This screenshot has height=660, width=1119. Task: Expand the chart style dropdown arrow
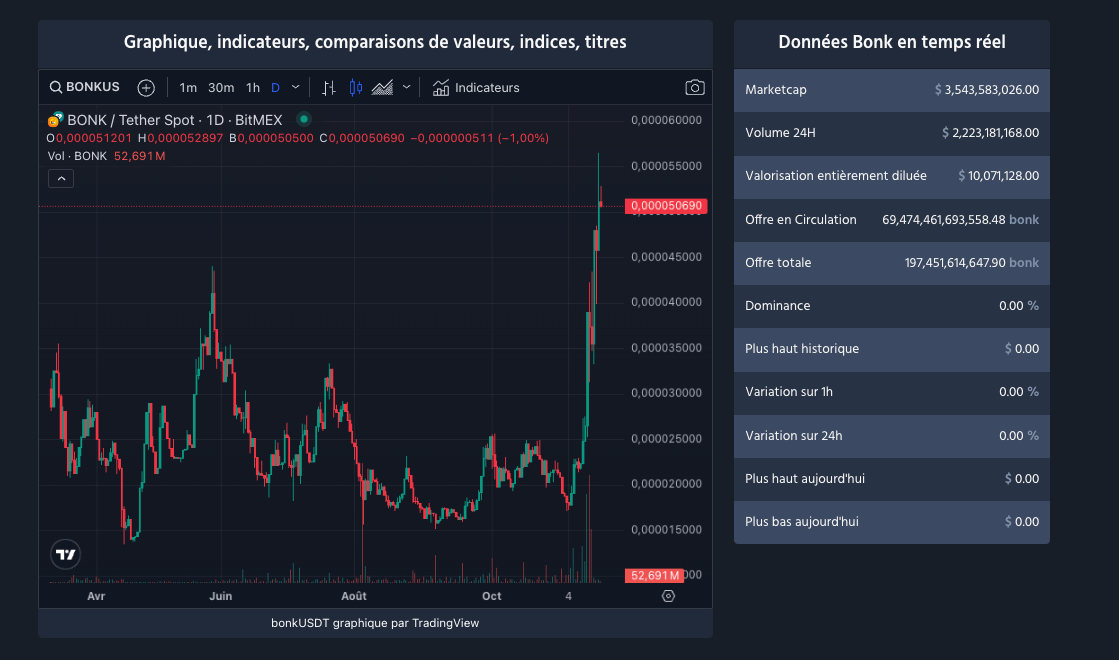407,87
